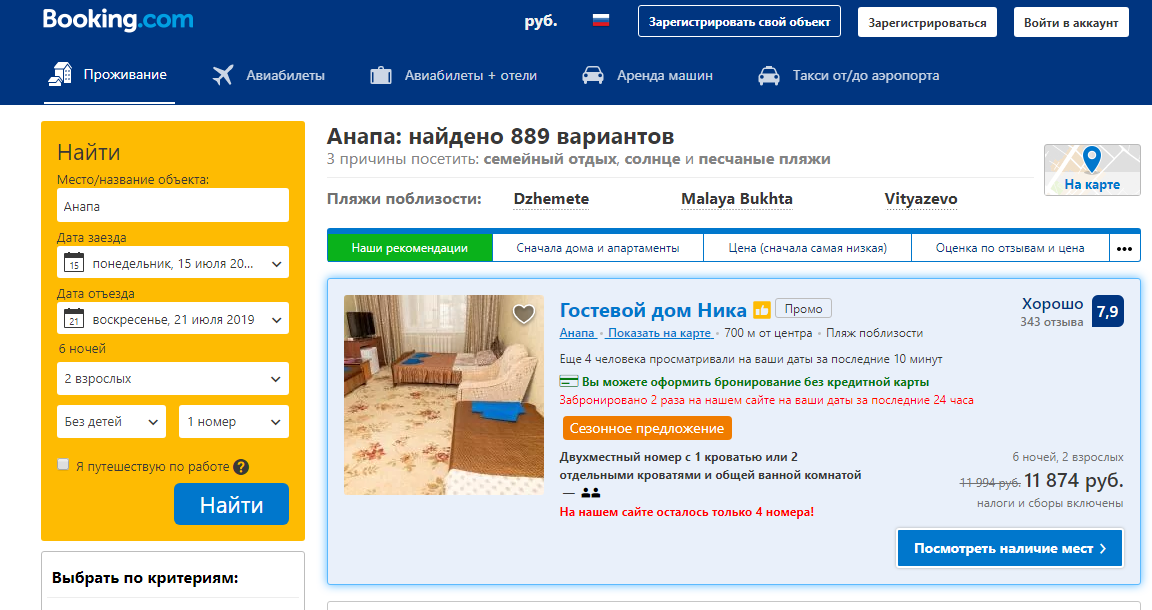Viewport: 1152px width, 610px height.
Task: Click the room type description Двухместный номер
Action: [x=710, y=466]
